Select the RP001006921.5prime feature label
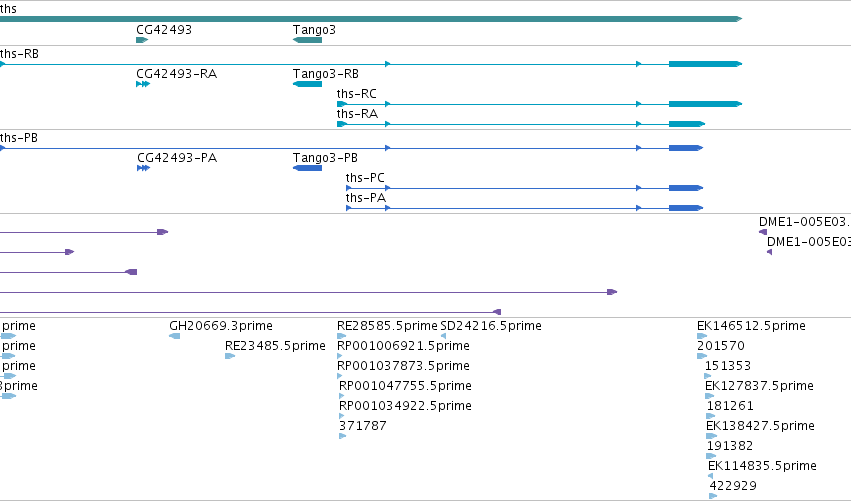Screen dimensions: 851x501 click(x=403, y=346)
